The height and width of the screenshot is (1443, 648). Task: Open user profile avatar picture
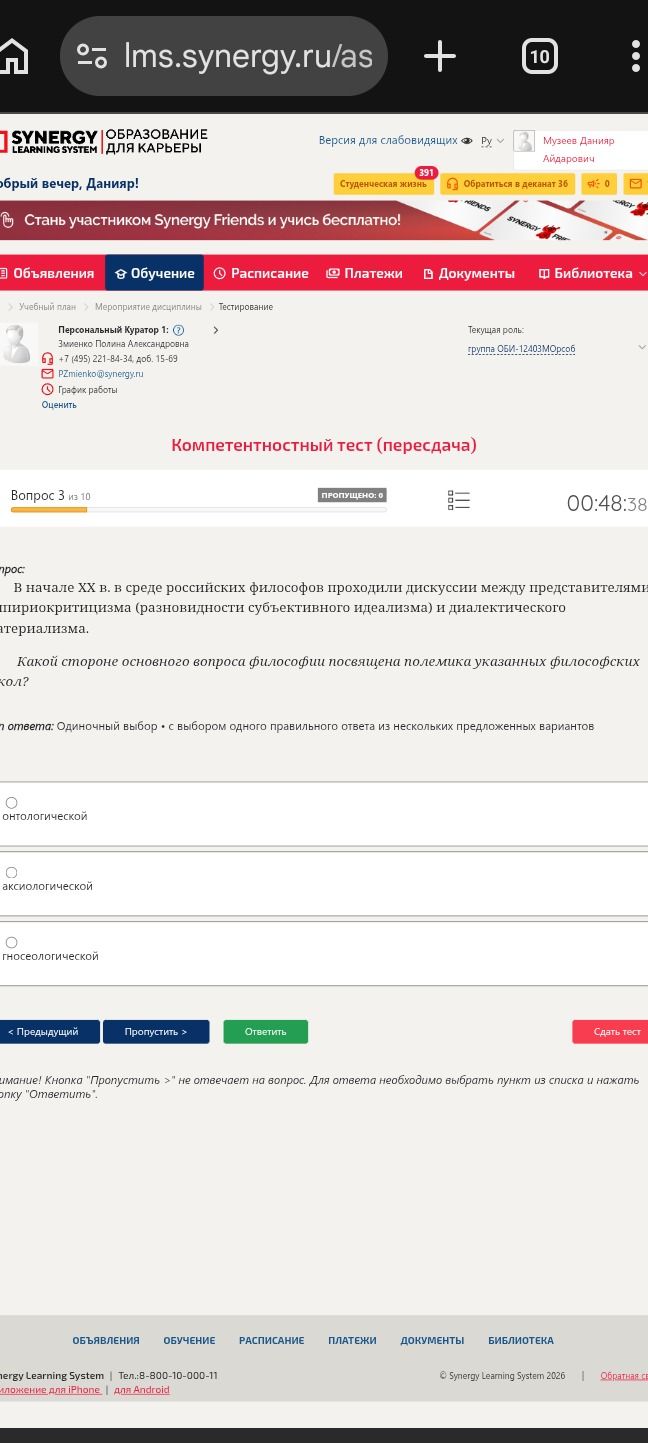(x=524, y=141)
